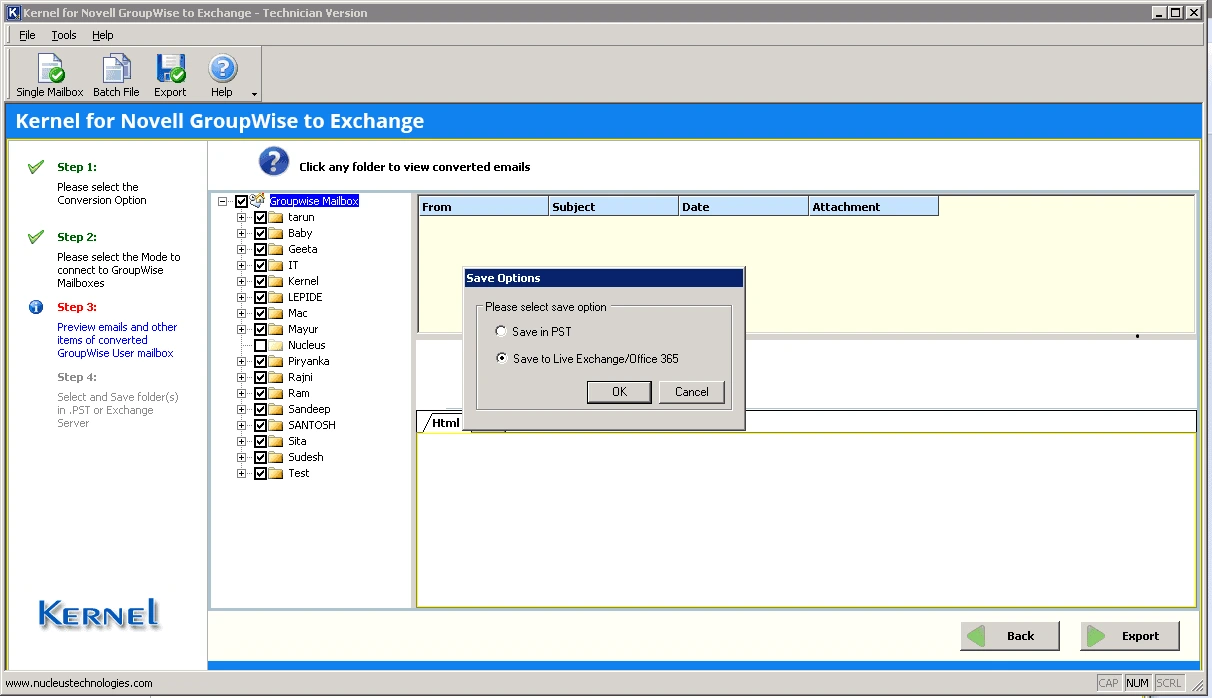This screenshot has width=1212, height=698.
Task: Click the Back button
Action: point(1010,636)
